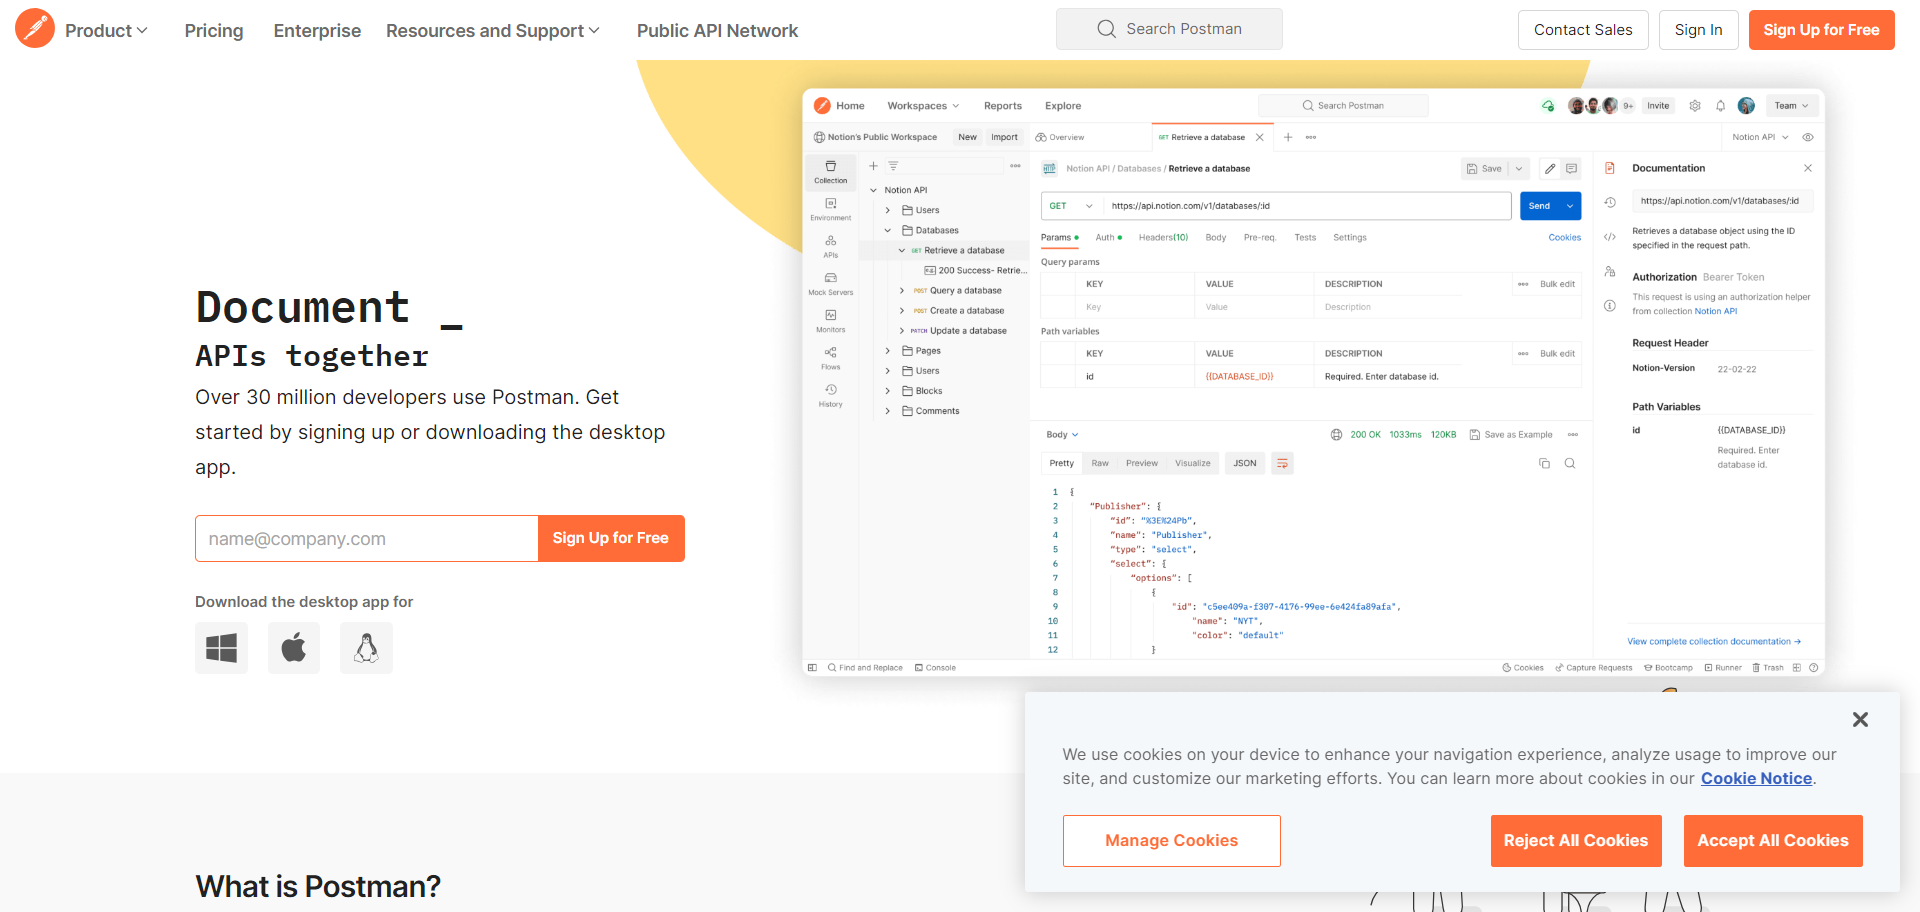This screenshot has width=1920, height=912.
Task: Open the Pricing page from the header
Action: click(214, 30)
